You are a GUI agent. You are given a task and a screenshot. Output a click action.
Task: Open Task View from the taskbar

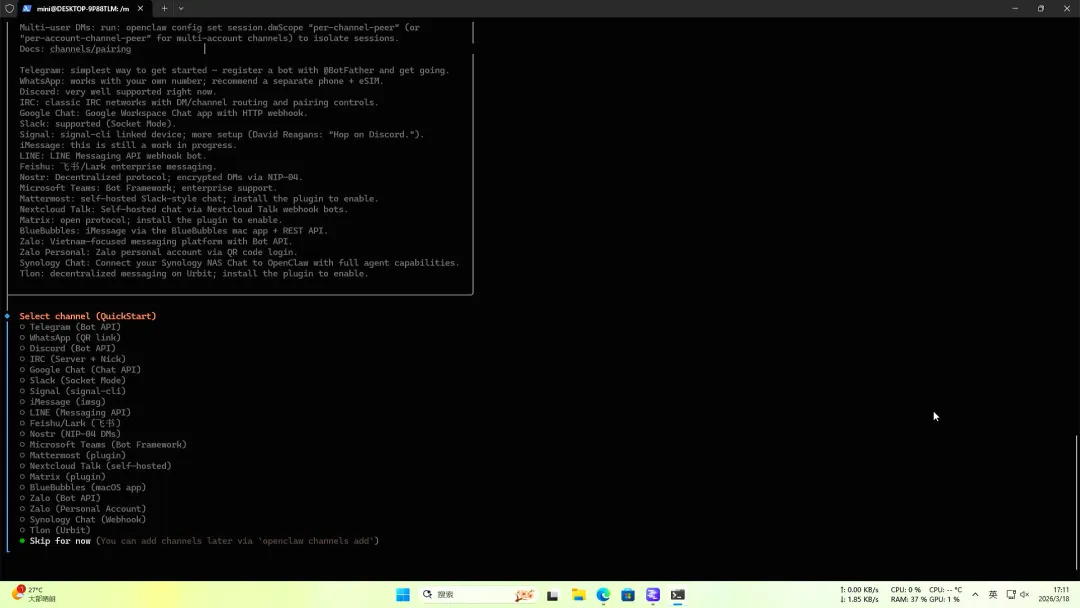(552, 595)
